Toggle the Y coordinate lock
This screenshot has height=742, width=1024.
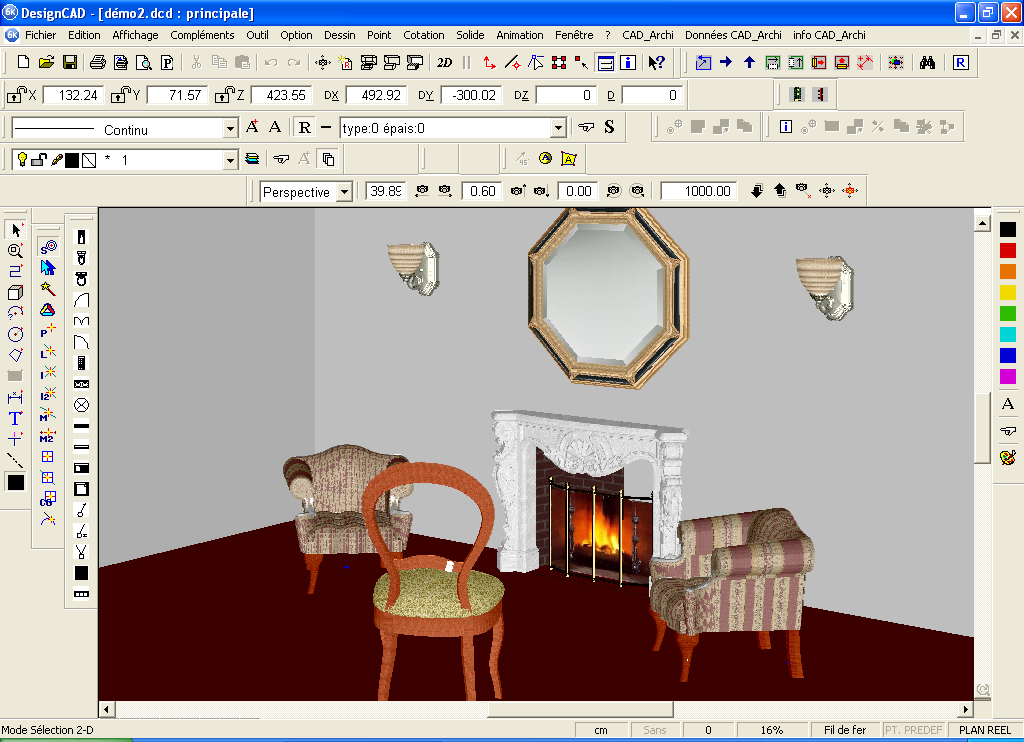pyautogui.click(x=120, y=95)
